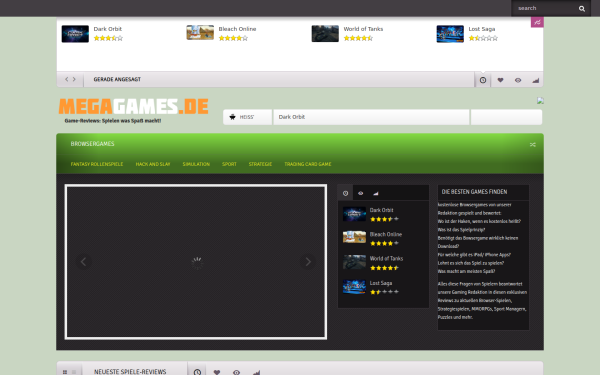This screenshot has width=600, height=375.
Task: Open the Sport category
Action: pos(229,164)
